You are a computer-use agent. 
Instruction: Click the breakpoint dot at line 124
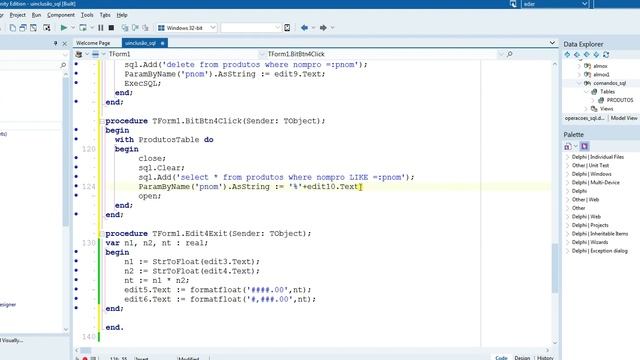pyautogui.click(x=76, y=187)
